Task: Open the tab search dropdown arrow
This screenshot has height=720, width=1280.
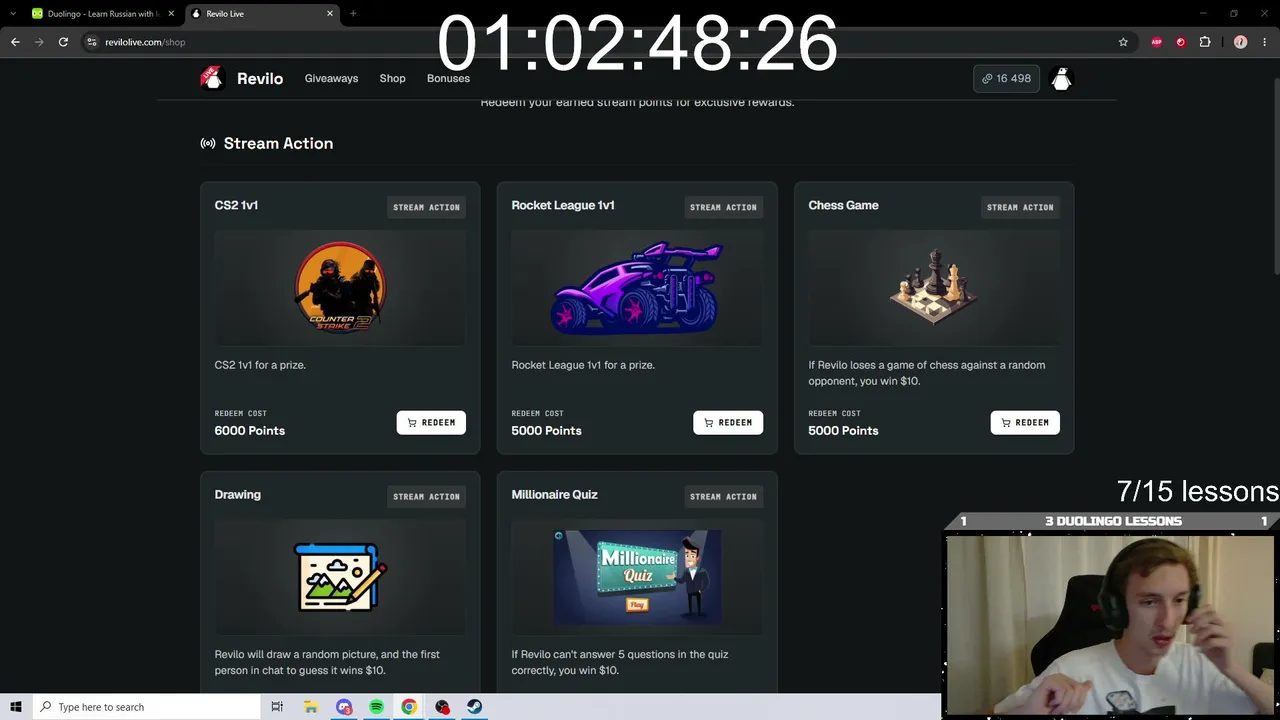Action: [12, 14]
